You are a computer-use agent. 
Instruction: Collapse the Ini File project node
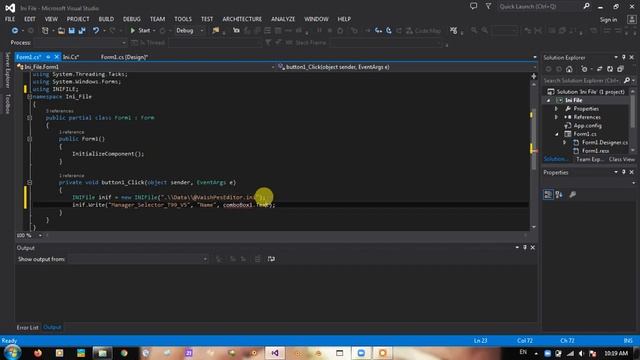click(548, 100)
